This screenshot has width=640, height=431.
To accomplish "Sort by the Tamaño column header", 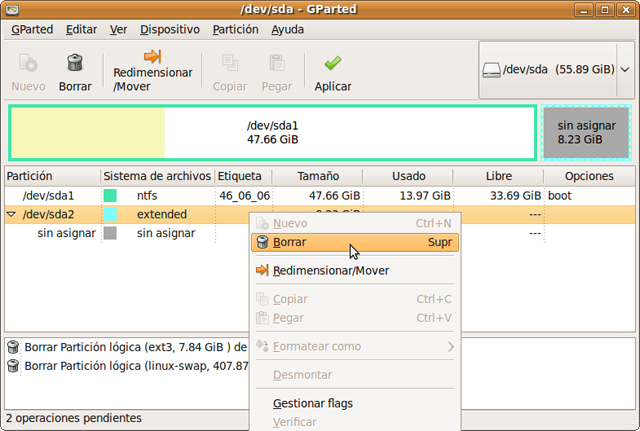I will click(x=317, y=176).
